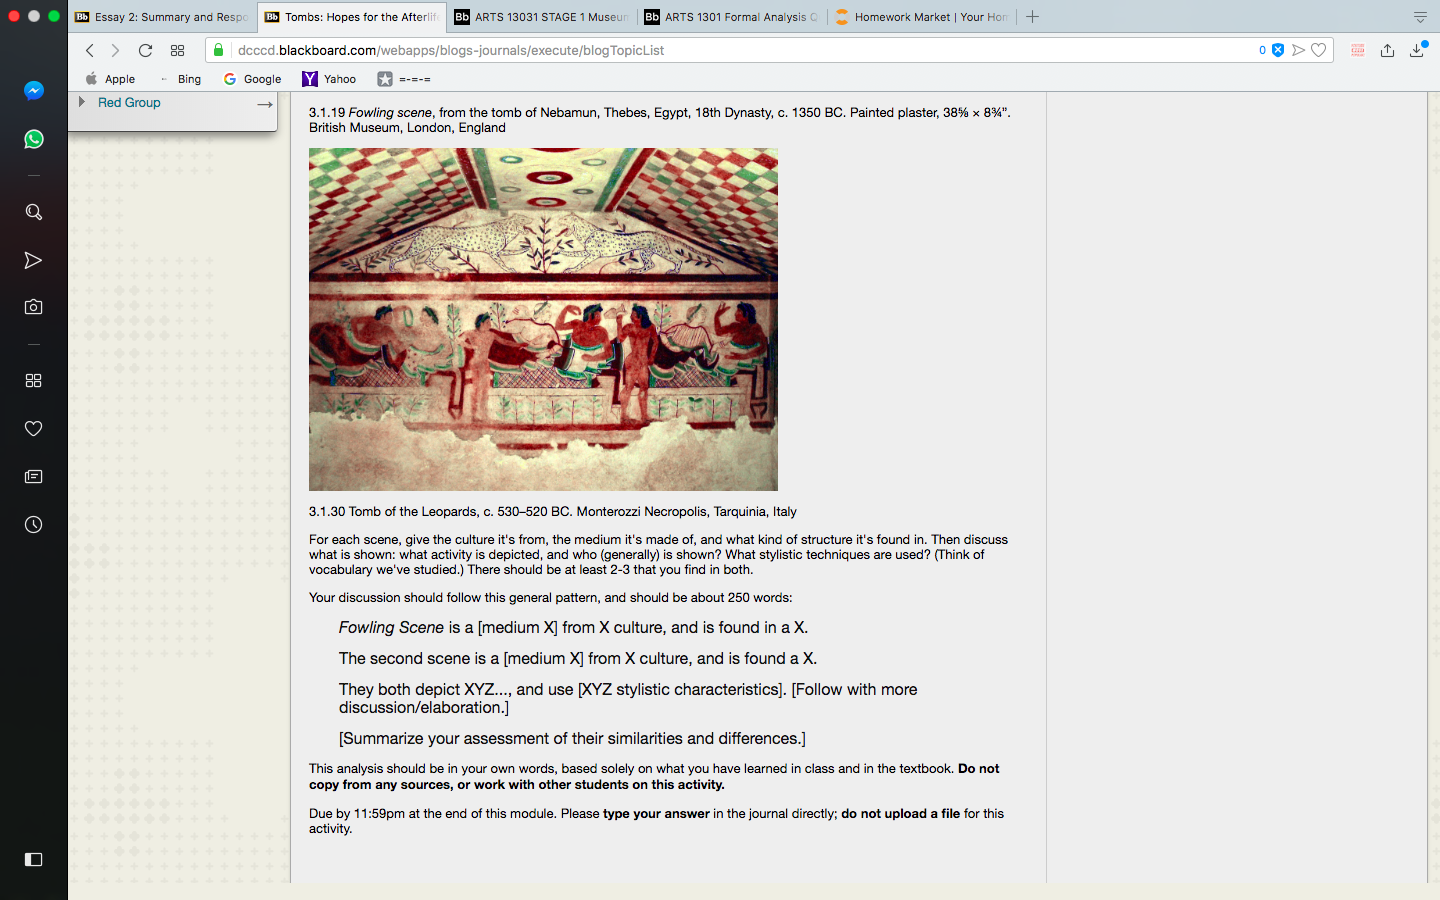Open History via sidebar clock icon

tap(33, 524)
